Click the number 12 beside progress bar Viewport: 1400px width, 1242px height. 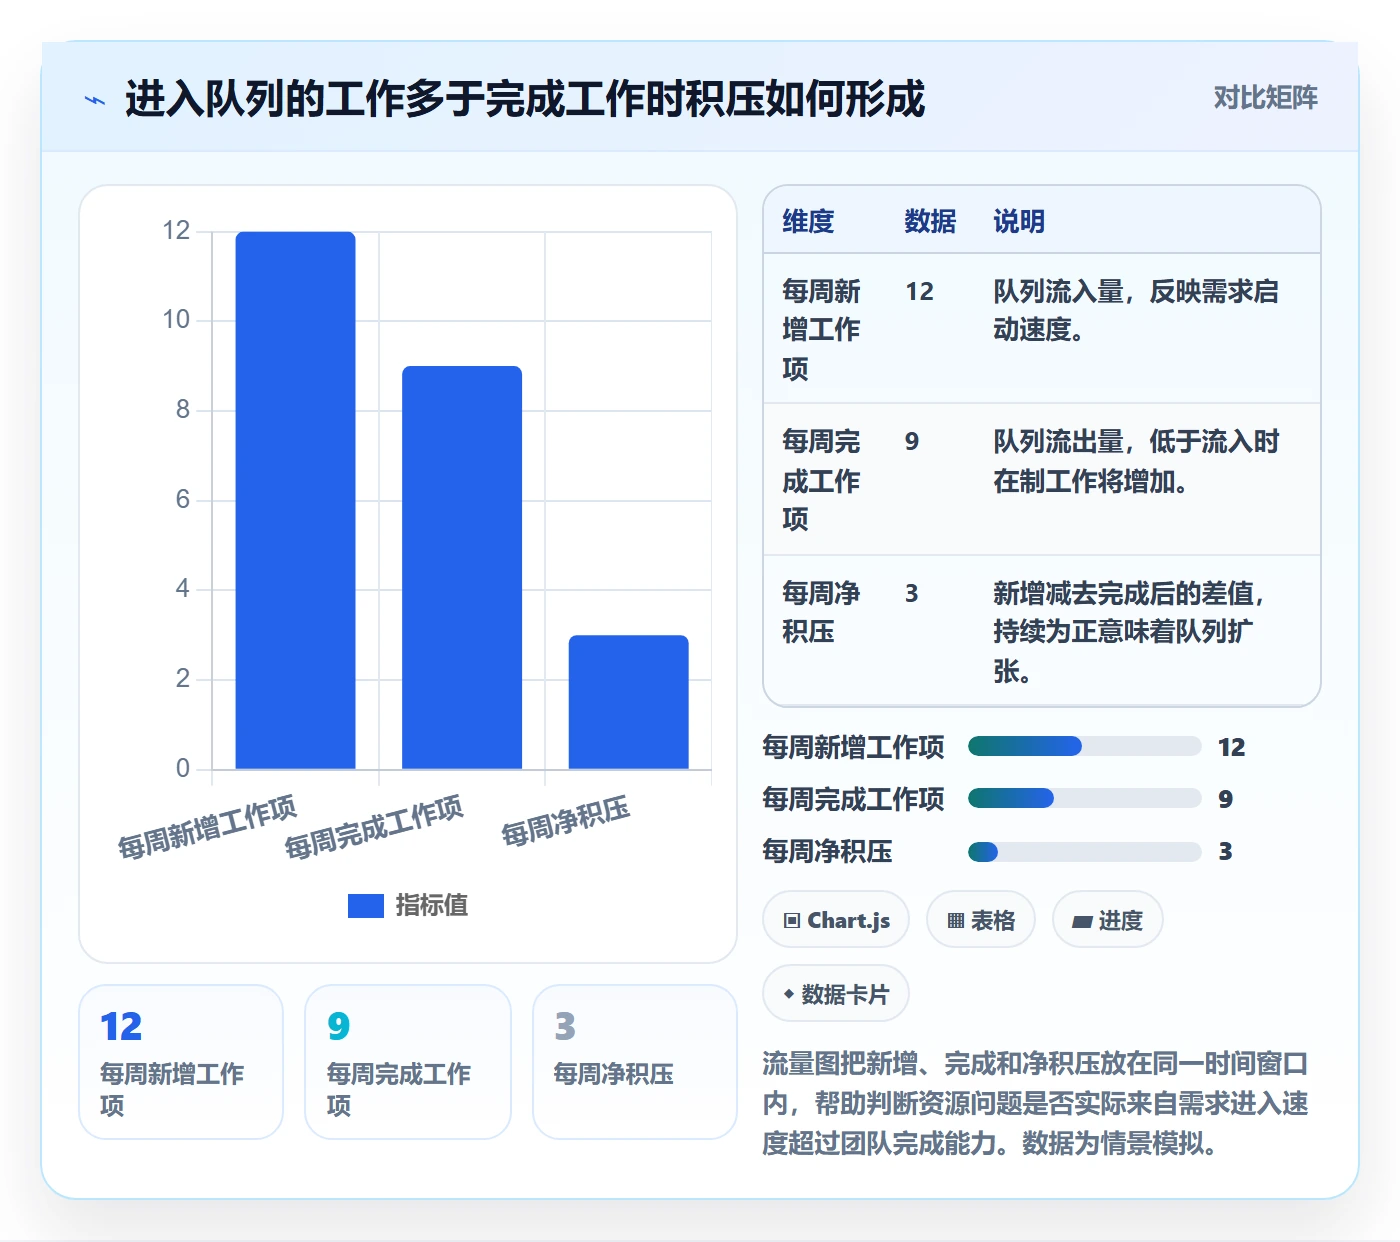click(x=1232, y=747)
